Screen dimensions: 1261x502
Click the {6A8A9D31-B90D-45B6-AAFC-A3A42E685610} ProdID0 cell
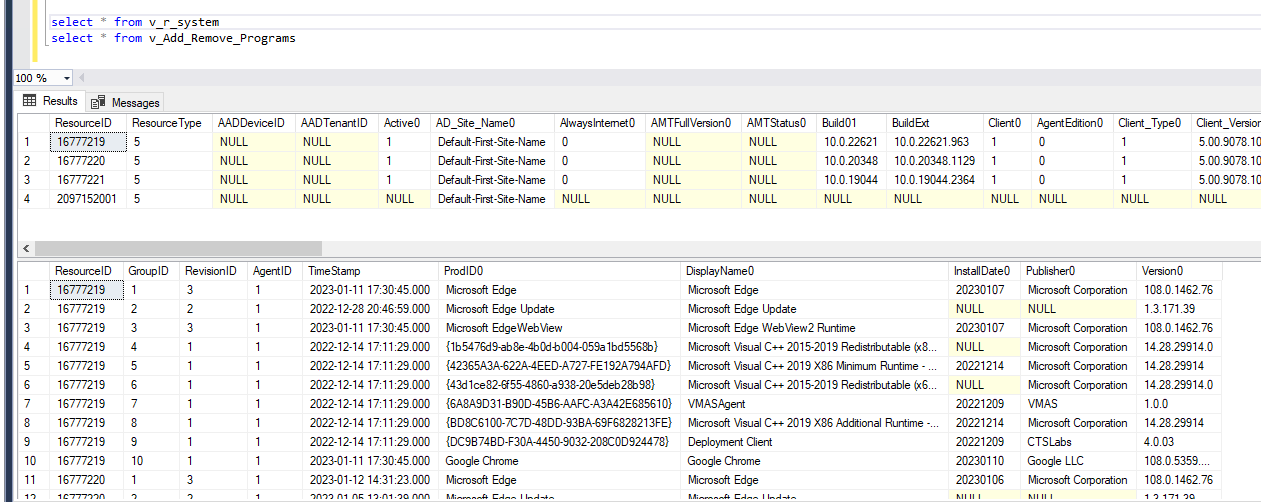[x=562, y=404]
